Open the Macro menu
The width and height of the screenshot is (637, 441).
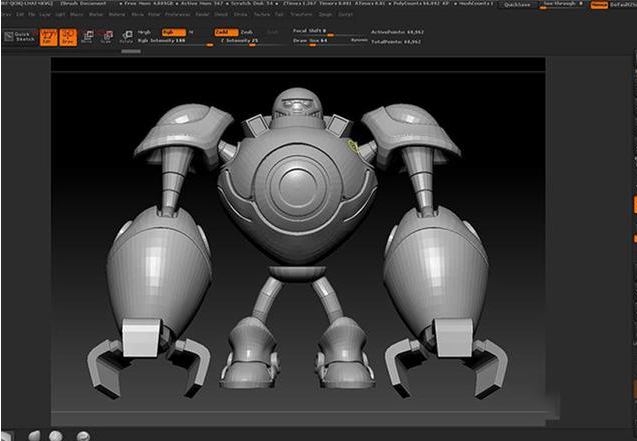click(76, 14)
